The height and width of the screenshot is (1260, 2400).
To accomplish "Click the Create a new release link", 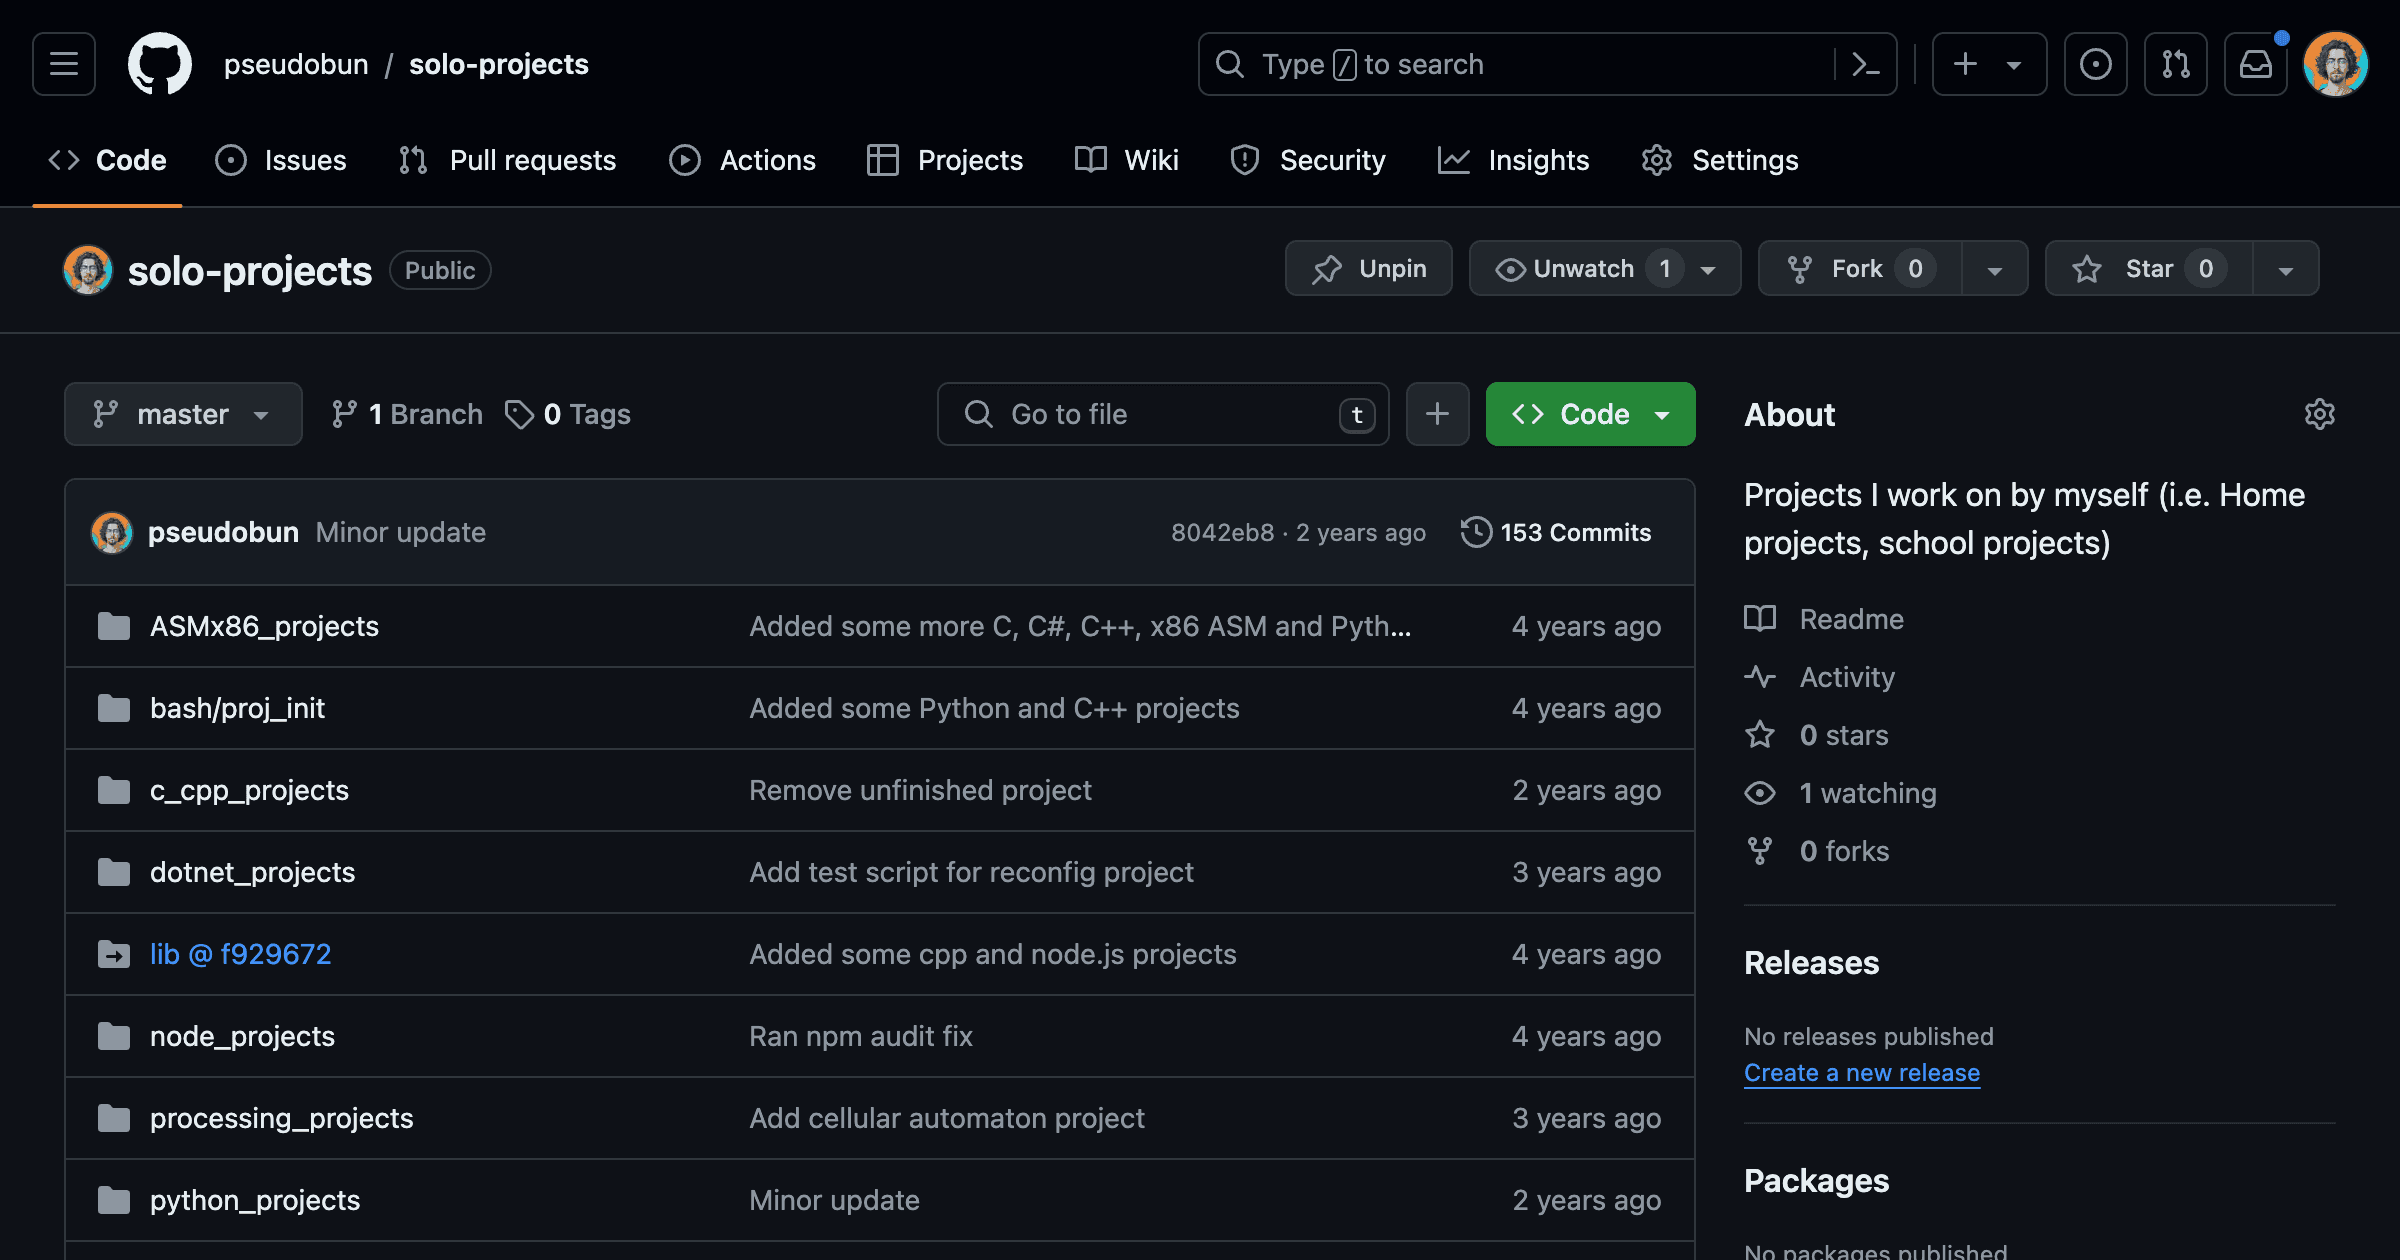I will point(1861,1072).
